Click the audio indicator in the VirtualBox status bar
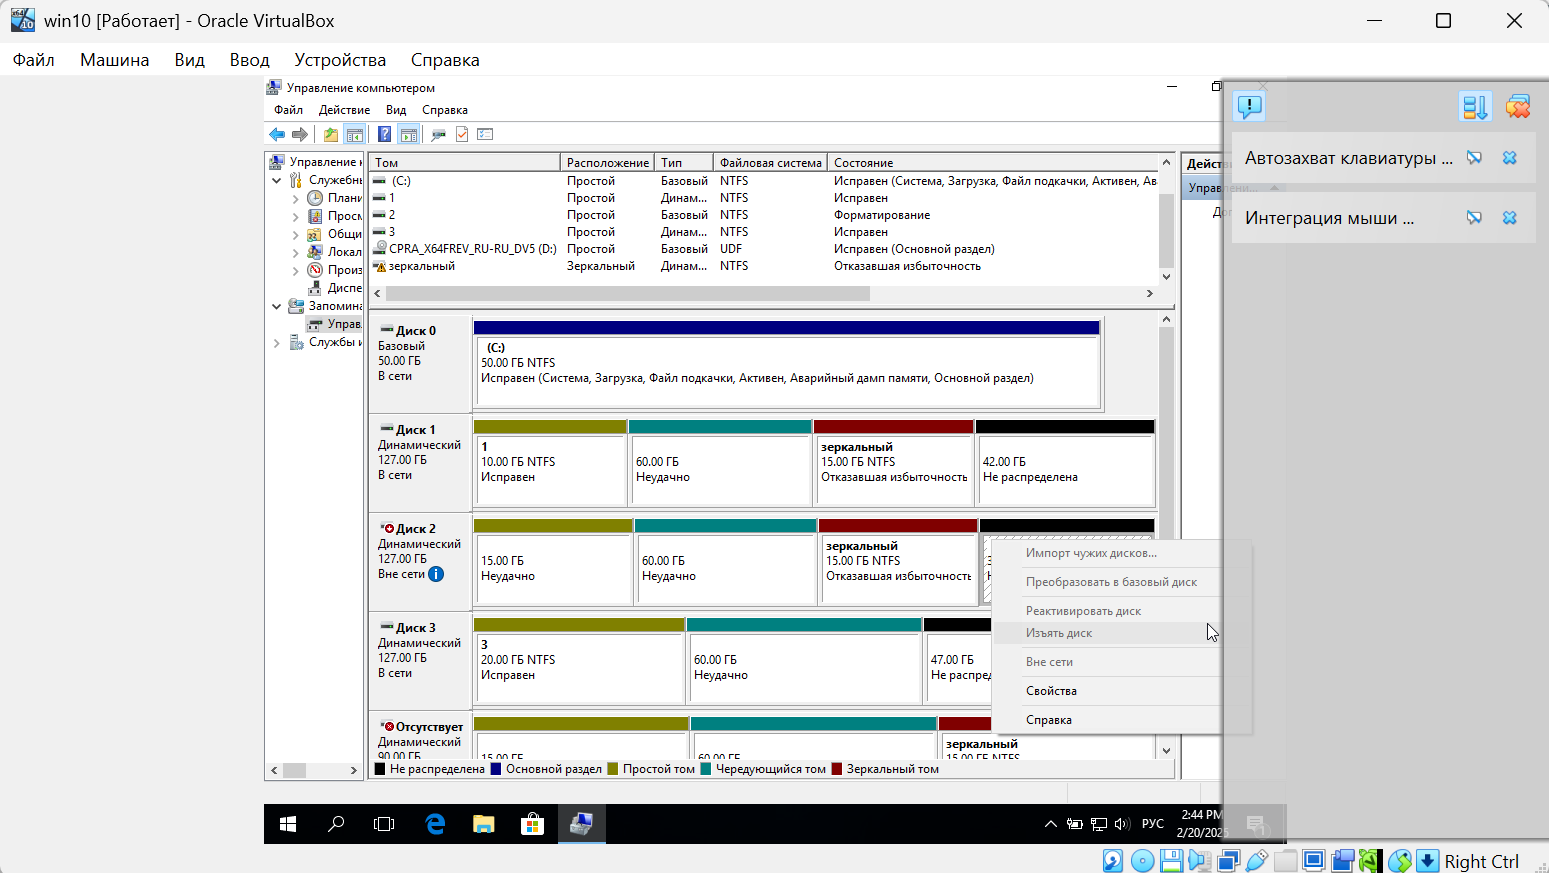Viewport: 1549px width, 873px height. pyautogui.click(x=1200, y=860)
